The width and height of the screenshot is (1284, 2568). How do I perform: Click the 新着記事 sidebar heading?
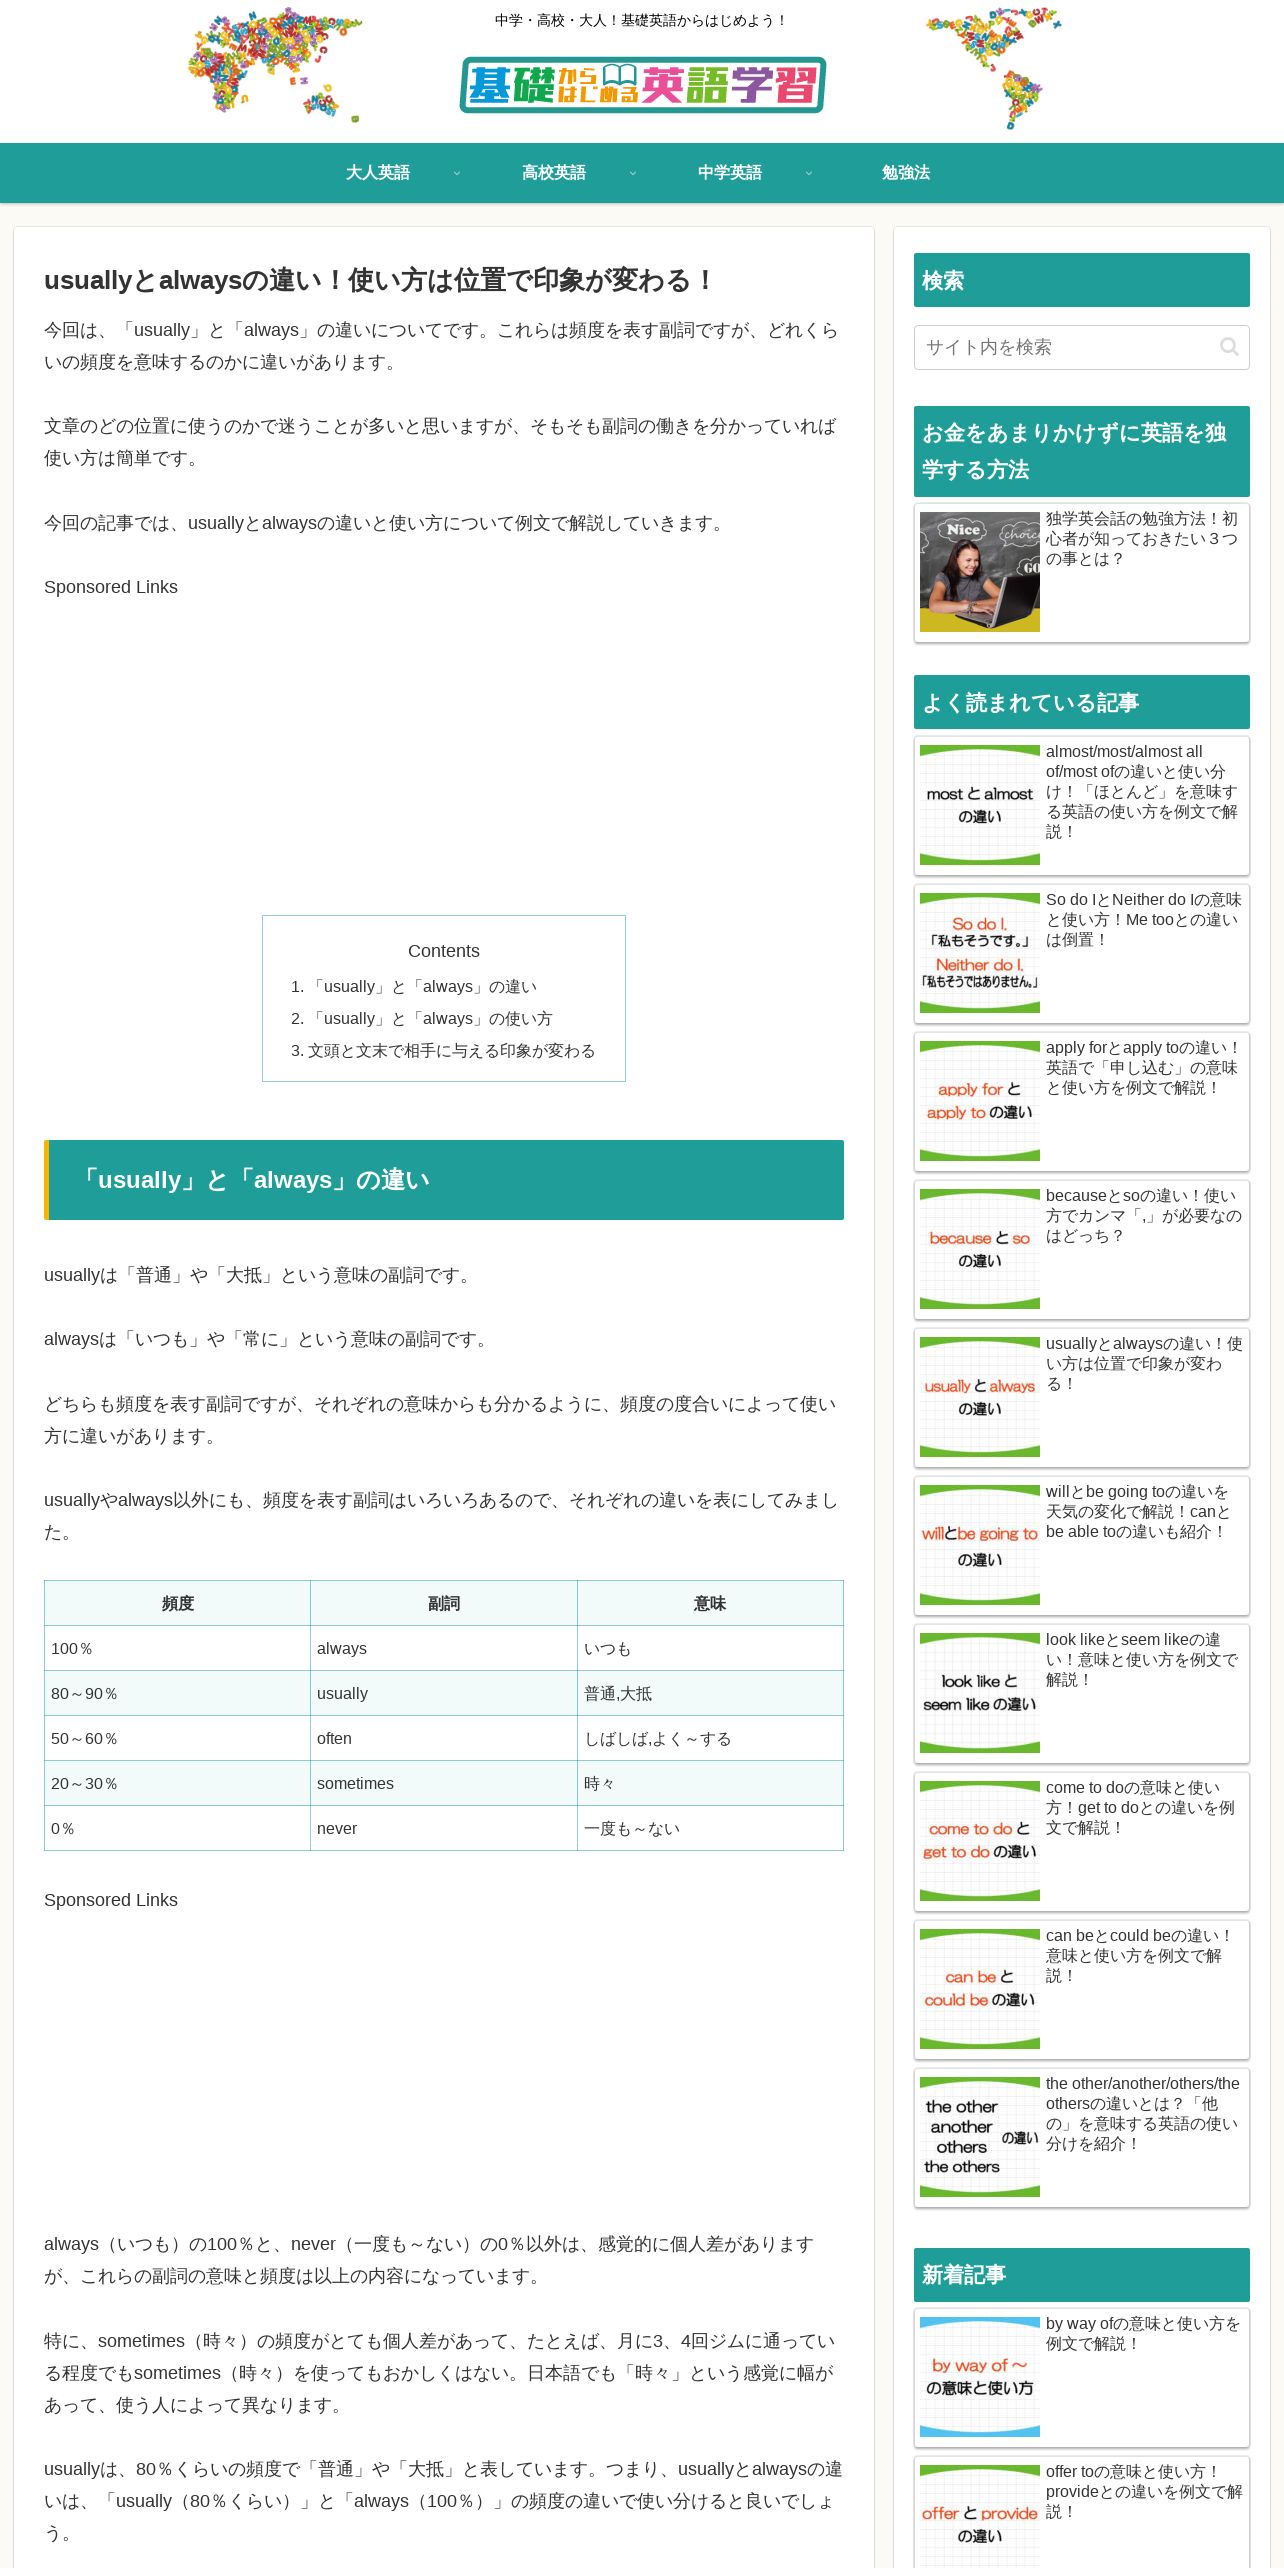(1081, 2275)
